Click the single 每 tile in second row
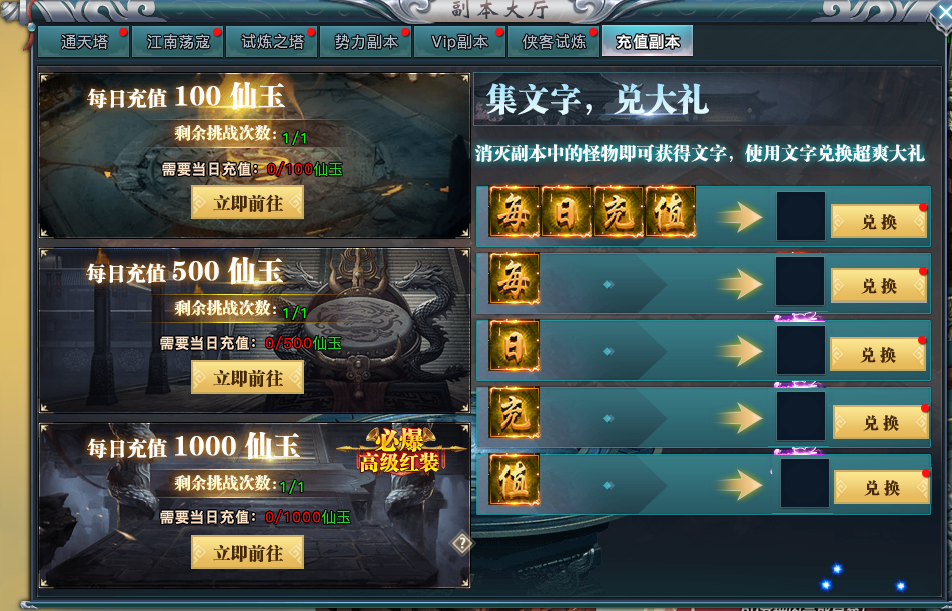This screenshot has height=611, width=952. [514, 279]
